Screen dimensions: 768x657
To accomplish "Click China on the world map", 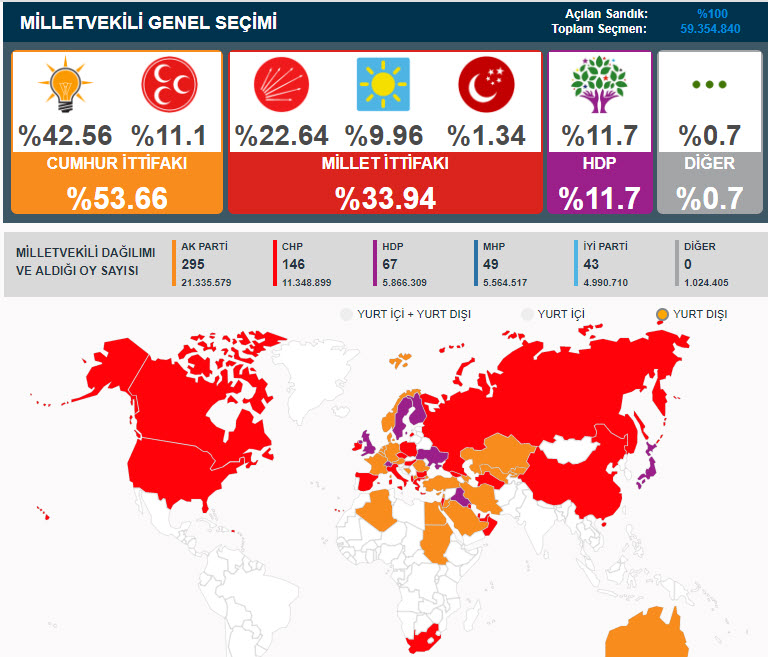I will (578, 480).
